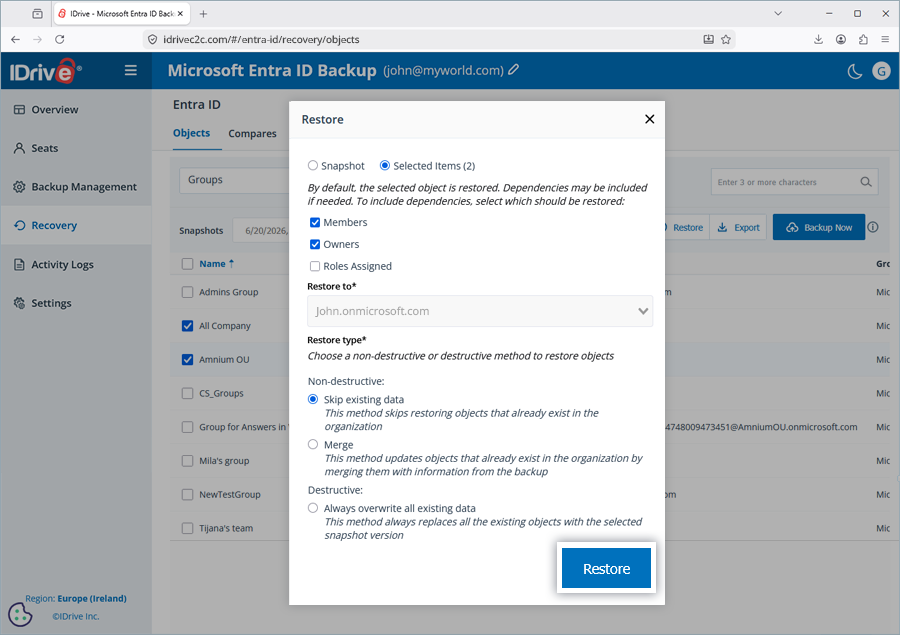Click the IDrive logo
The width and height of the screenshot is (900, 635).
pos(45,71)
